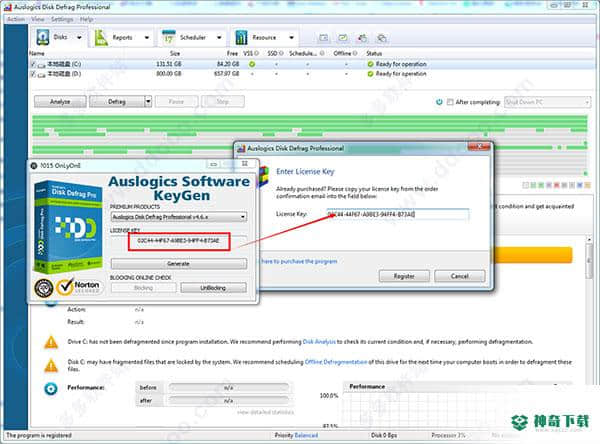Click the Disk Defrag Pro box image
This screenshot has width=600, height=444.
coord(68,227)
